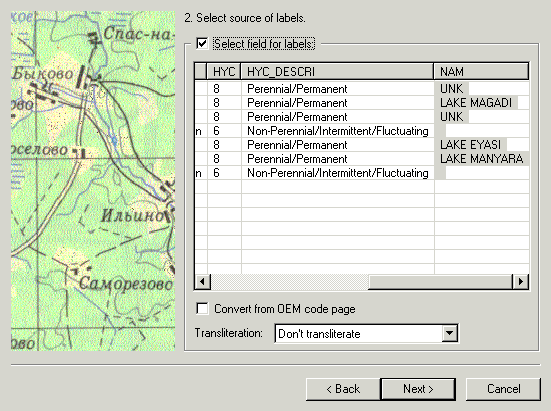The width and height of the screenshot is (551, 411).
Task: Click the horizontal scrollbar track left of the thumb
Action: tap(289, 282)
